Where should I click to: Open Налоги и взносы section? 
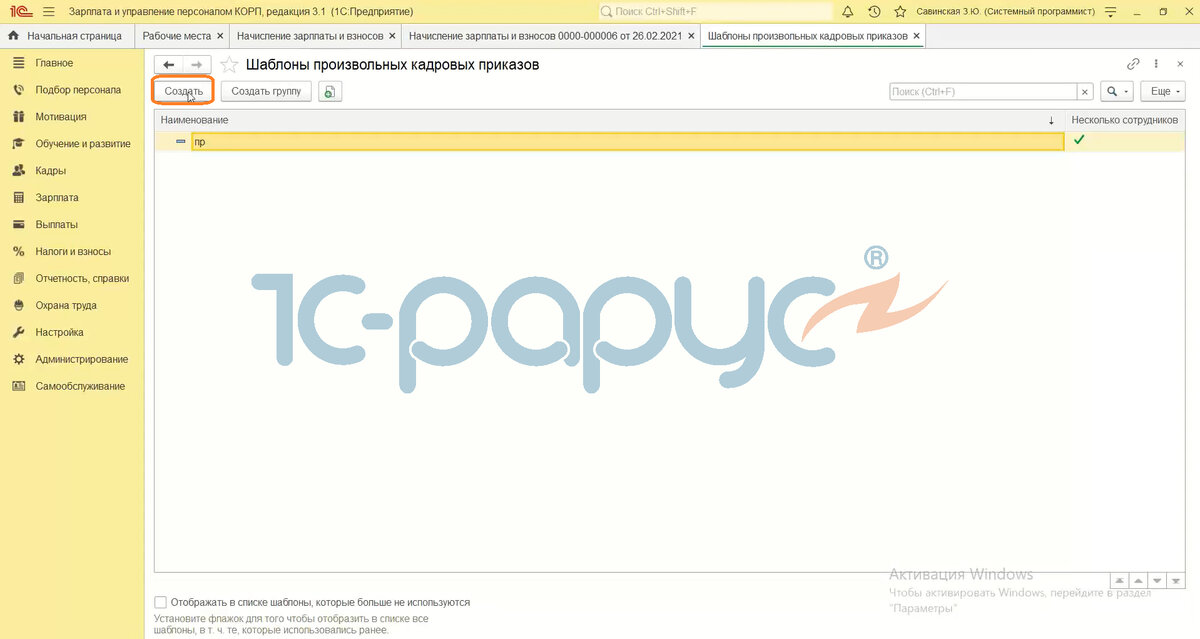click(73, 251)
